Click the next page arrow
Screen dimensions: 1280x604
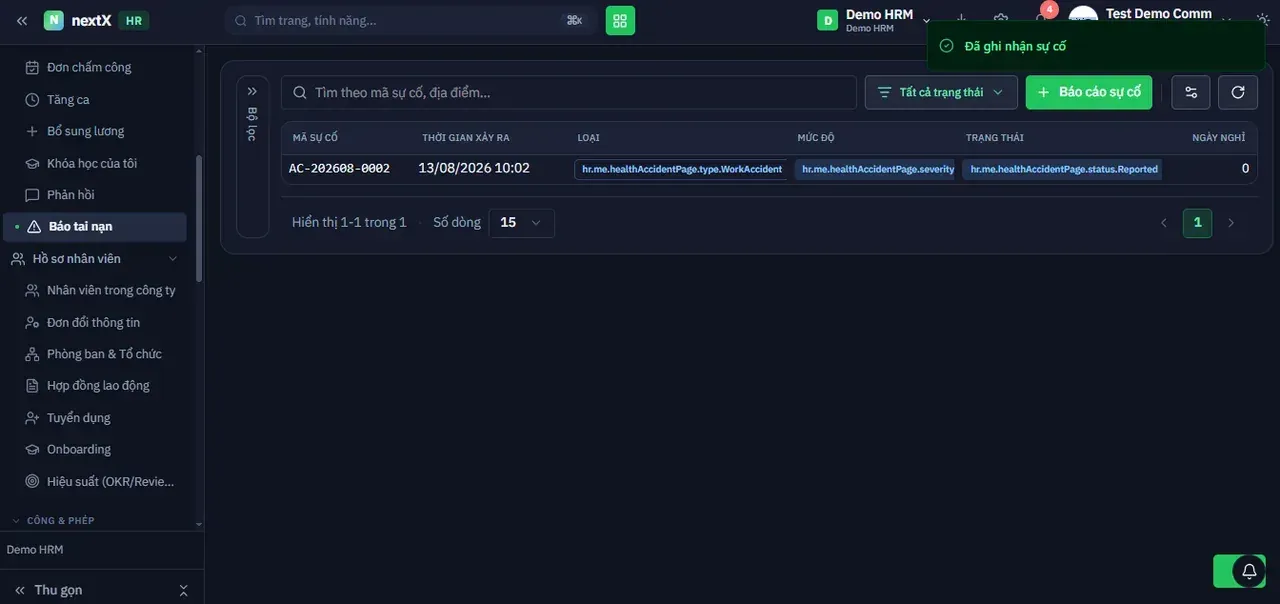click(x=1231, y=223)
